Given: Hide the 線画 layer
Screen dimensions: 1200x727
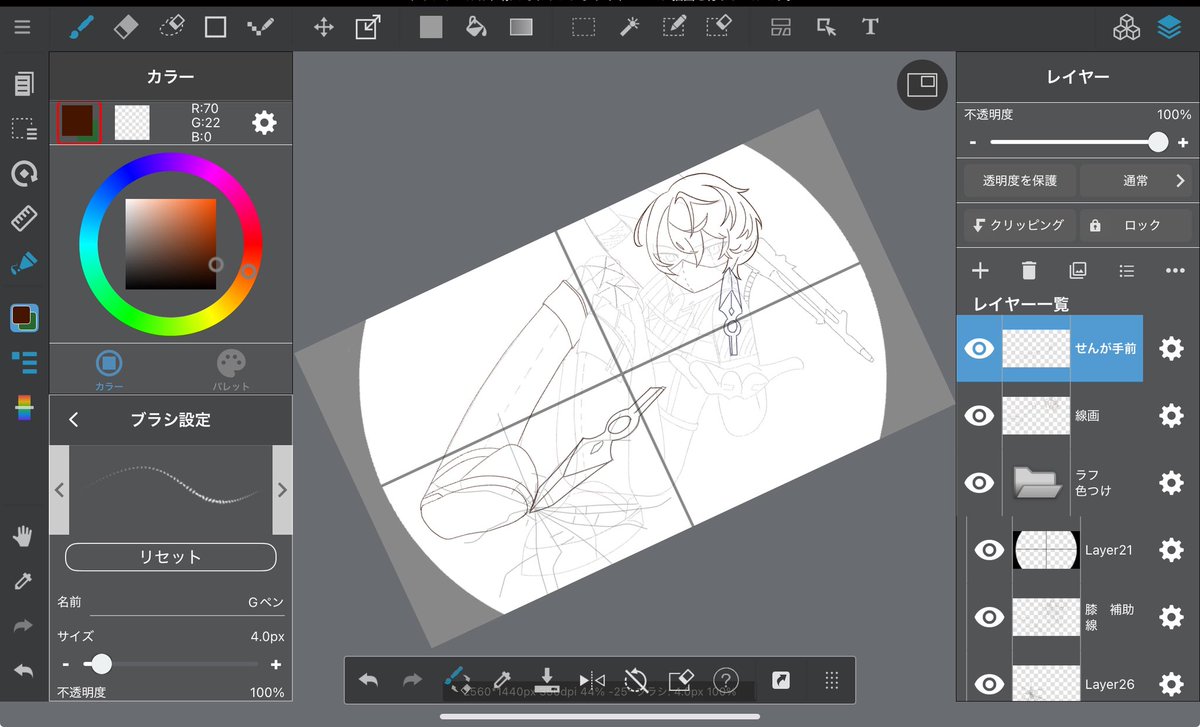Looking at the screenshot, I should click(980, 415).
